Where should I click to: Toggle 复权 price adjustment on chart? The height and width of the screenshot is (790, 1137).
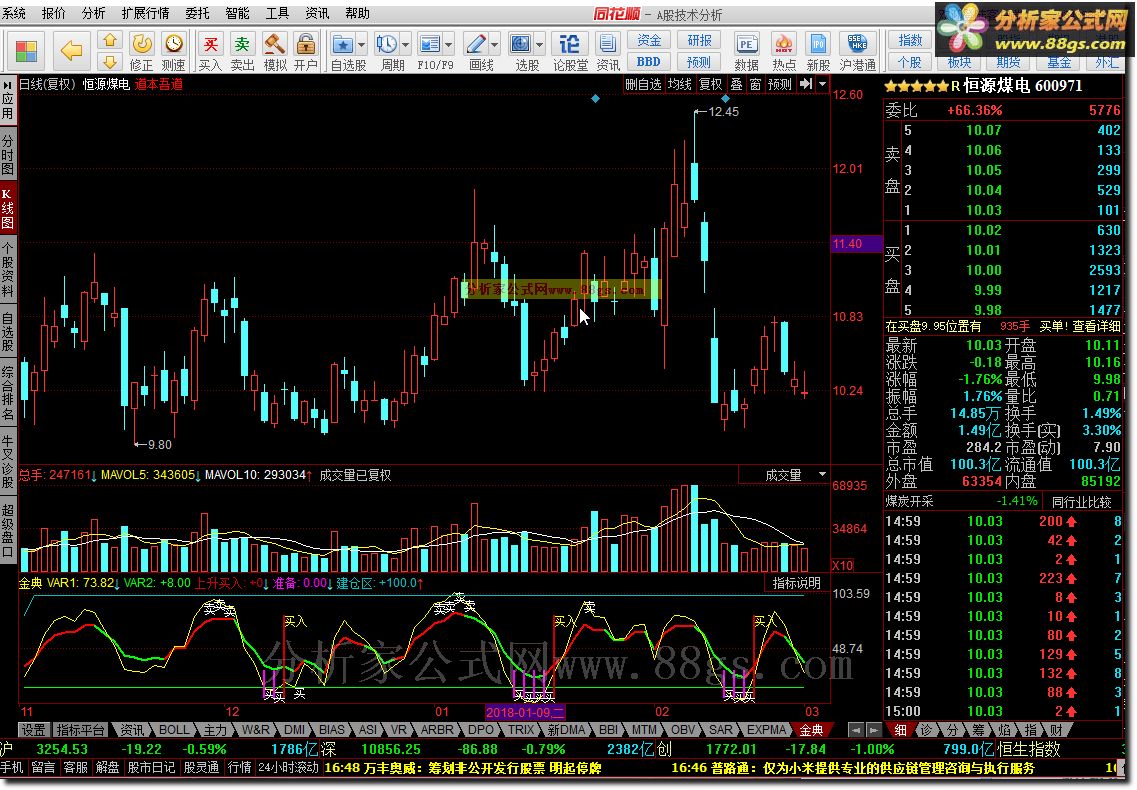coord(711,84)
